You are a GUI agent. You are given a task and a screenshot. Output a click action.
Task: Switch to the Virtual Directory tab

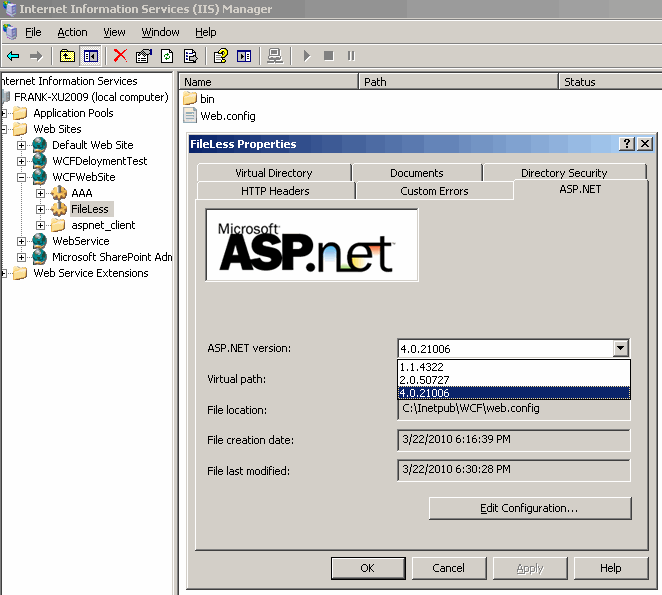coord(274,173)
